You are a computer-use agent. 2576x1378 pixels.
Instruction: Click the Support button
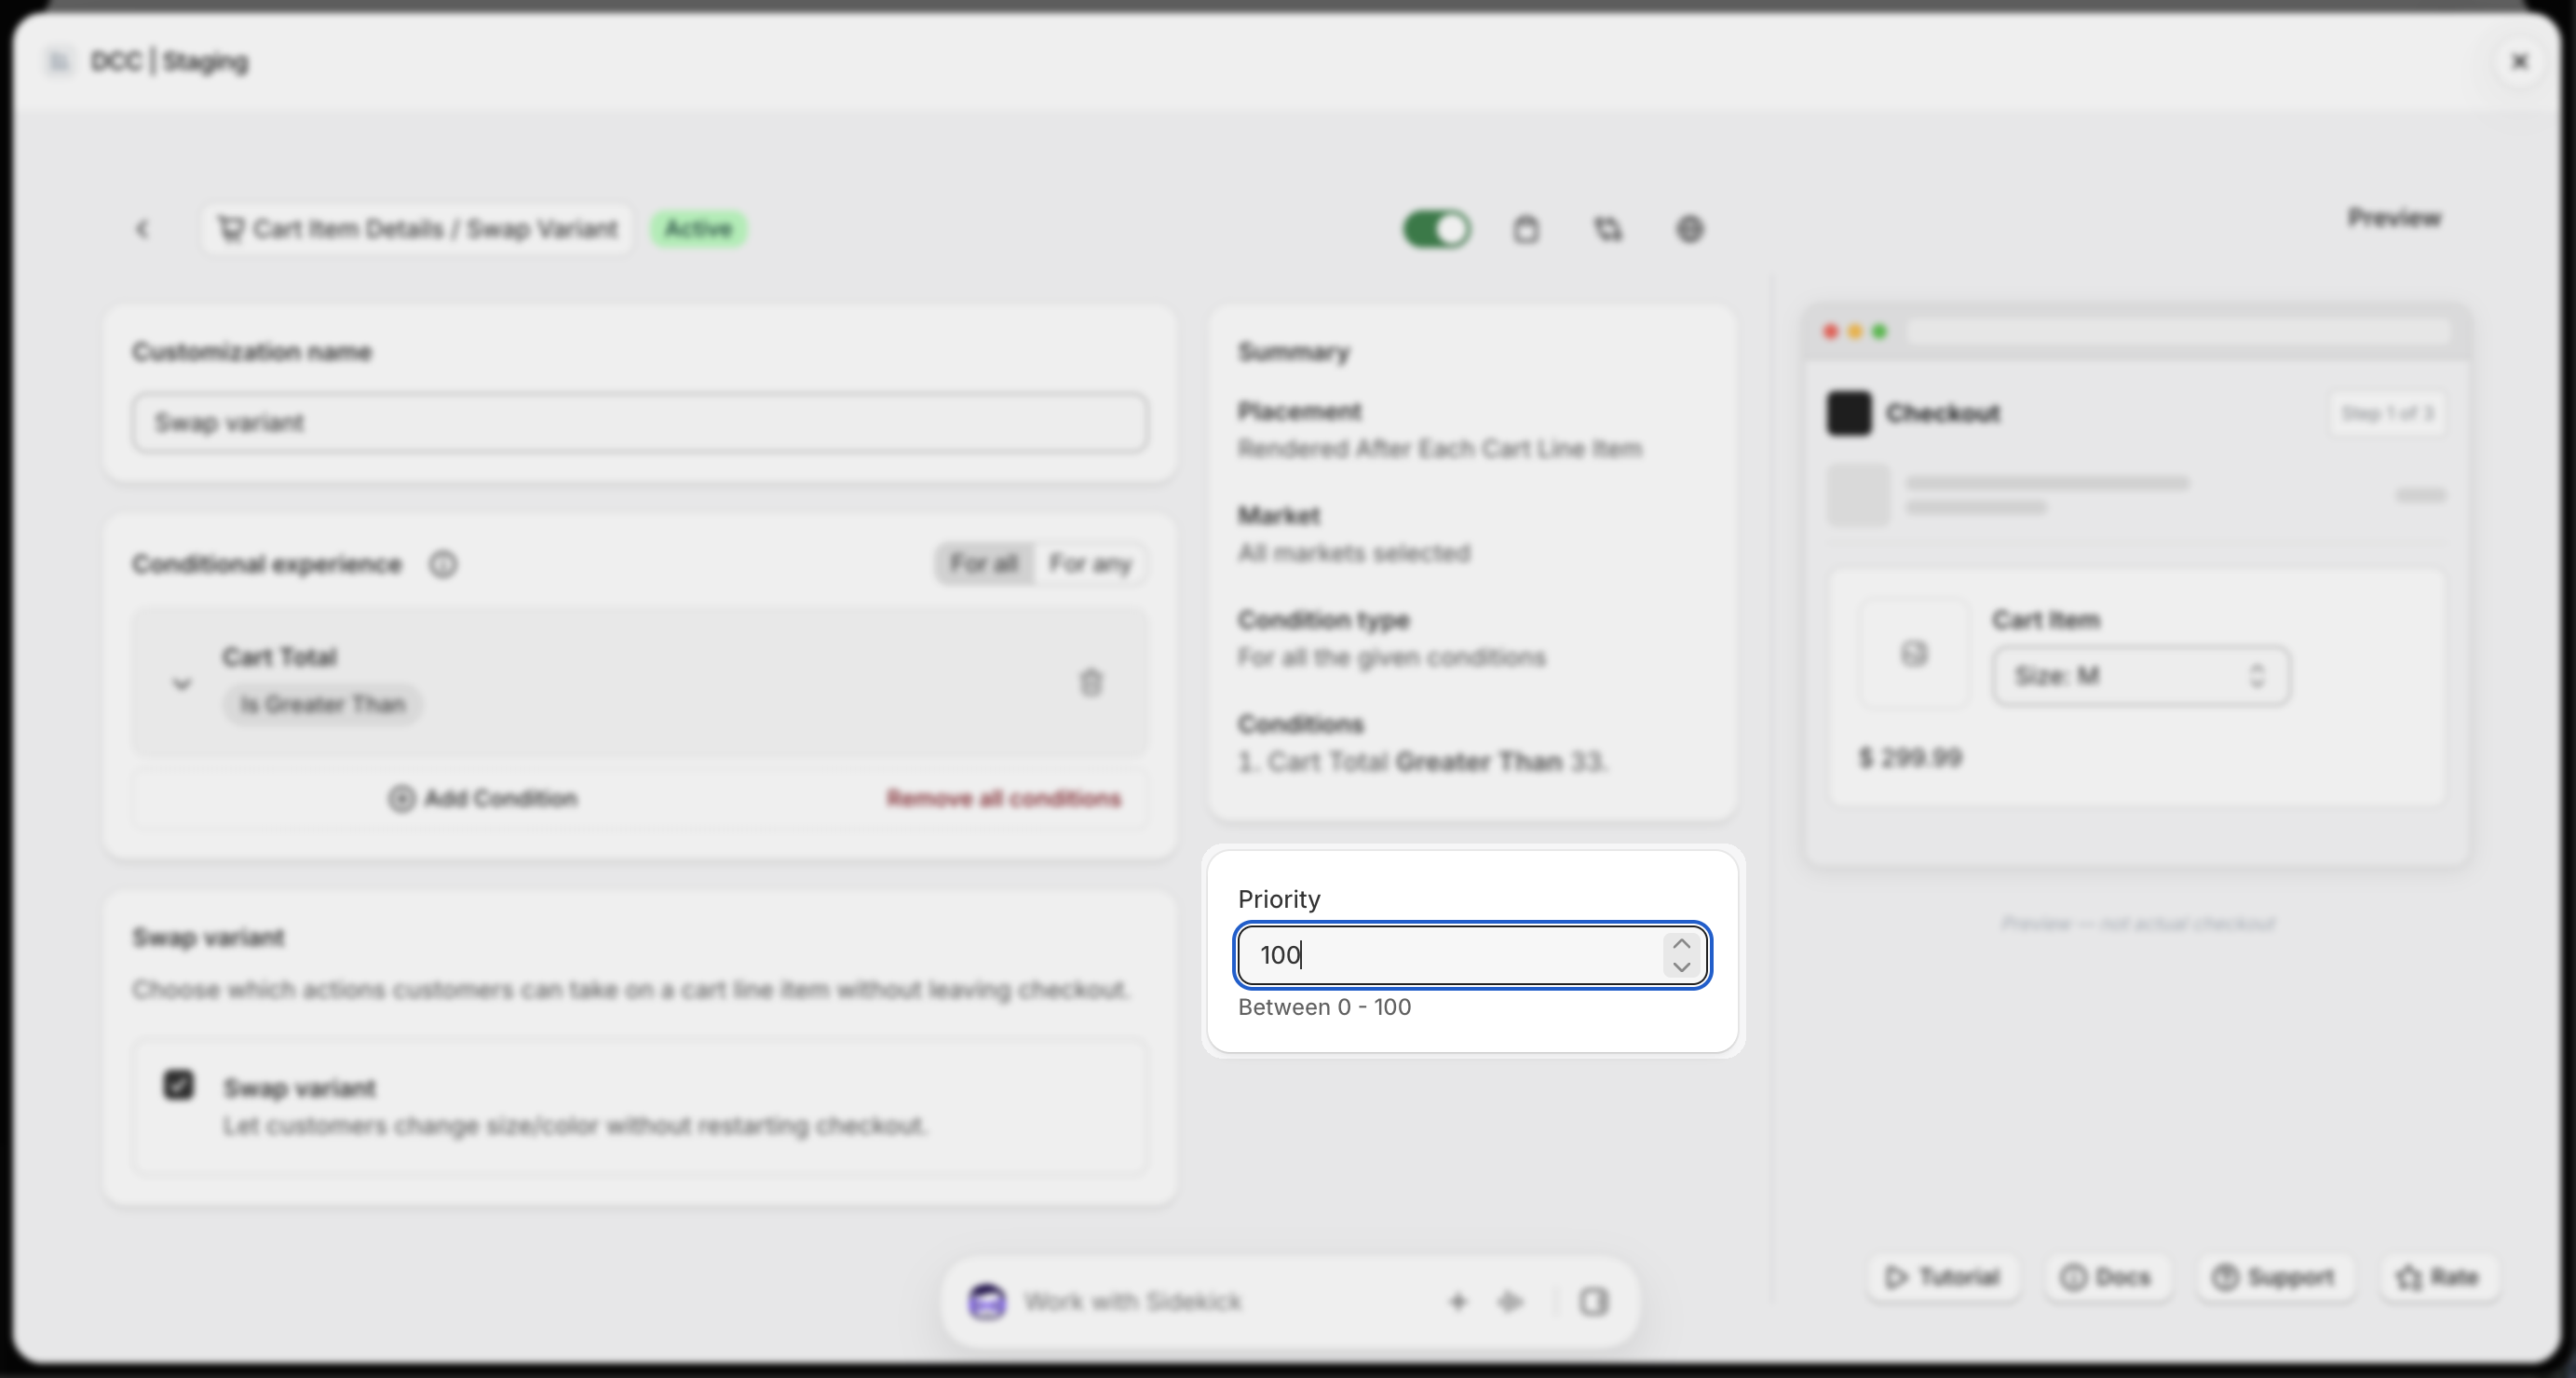coord(2273,1277)
